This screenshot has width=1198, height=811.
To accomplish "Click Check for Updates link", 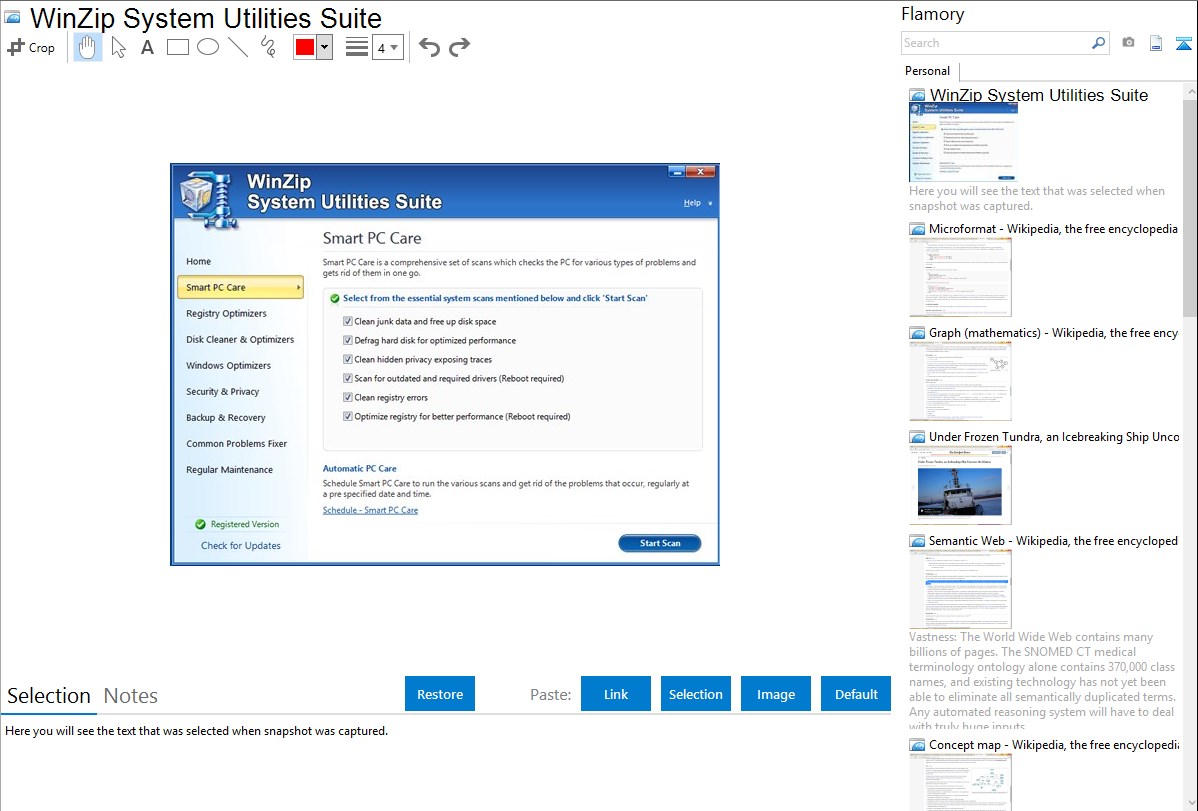I will tap(241, 546).
